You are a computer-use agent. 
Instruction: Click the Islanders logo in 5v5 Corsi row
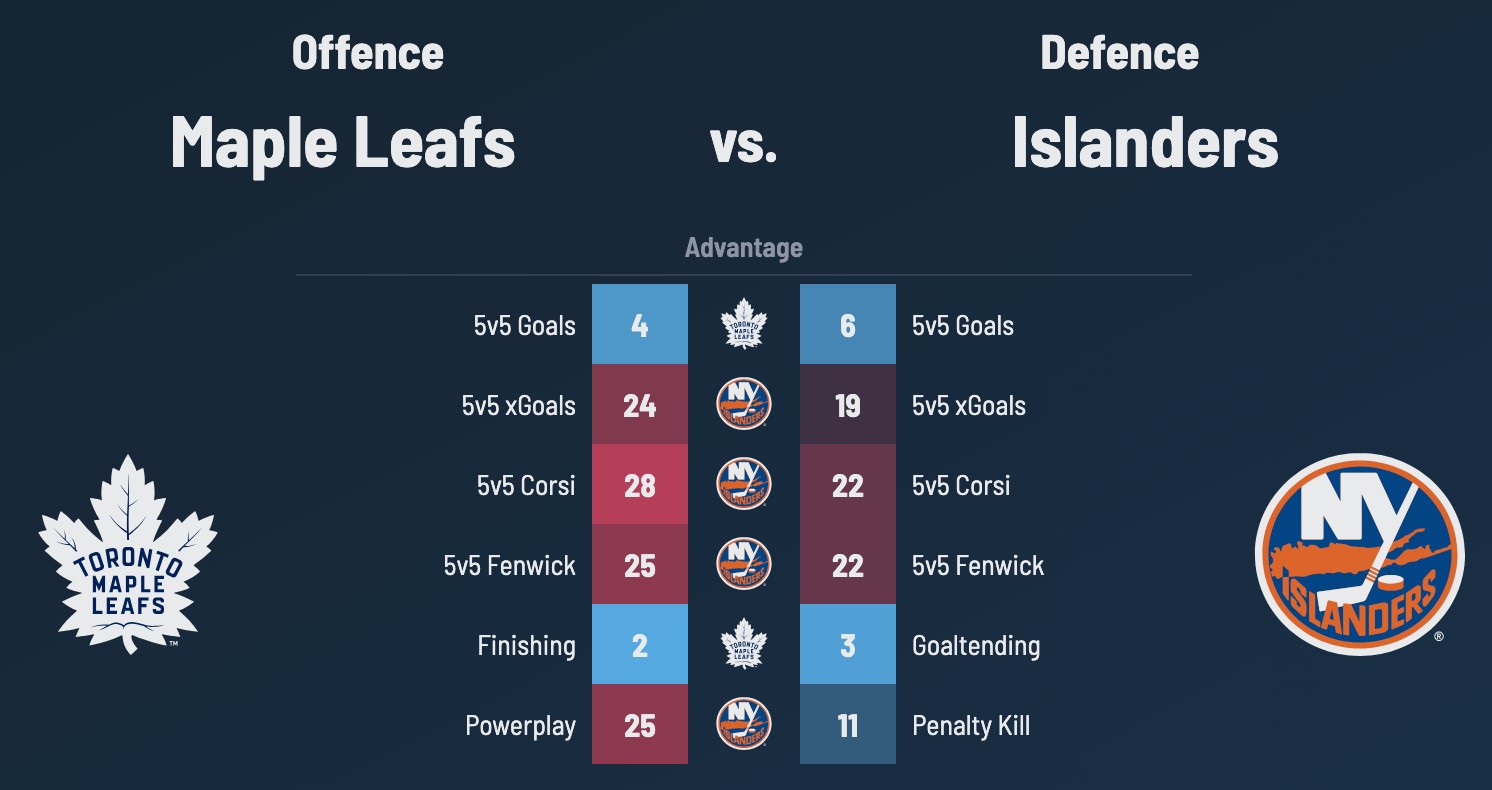(744, 485)
